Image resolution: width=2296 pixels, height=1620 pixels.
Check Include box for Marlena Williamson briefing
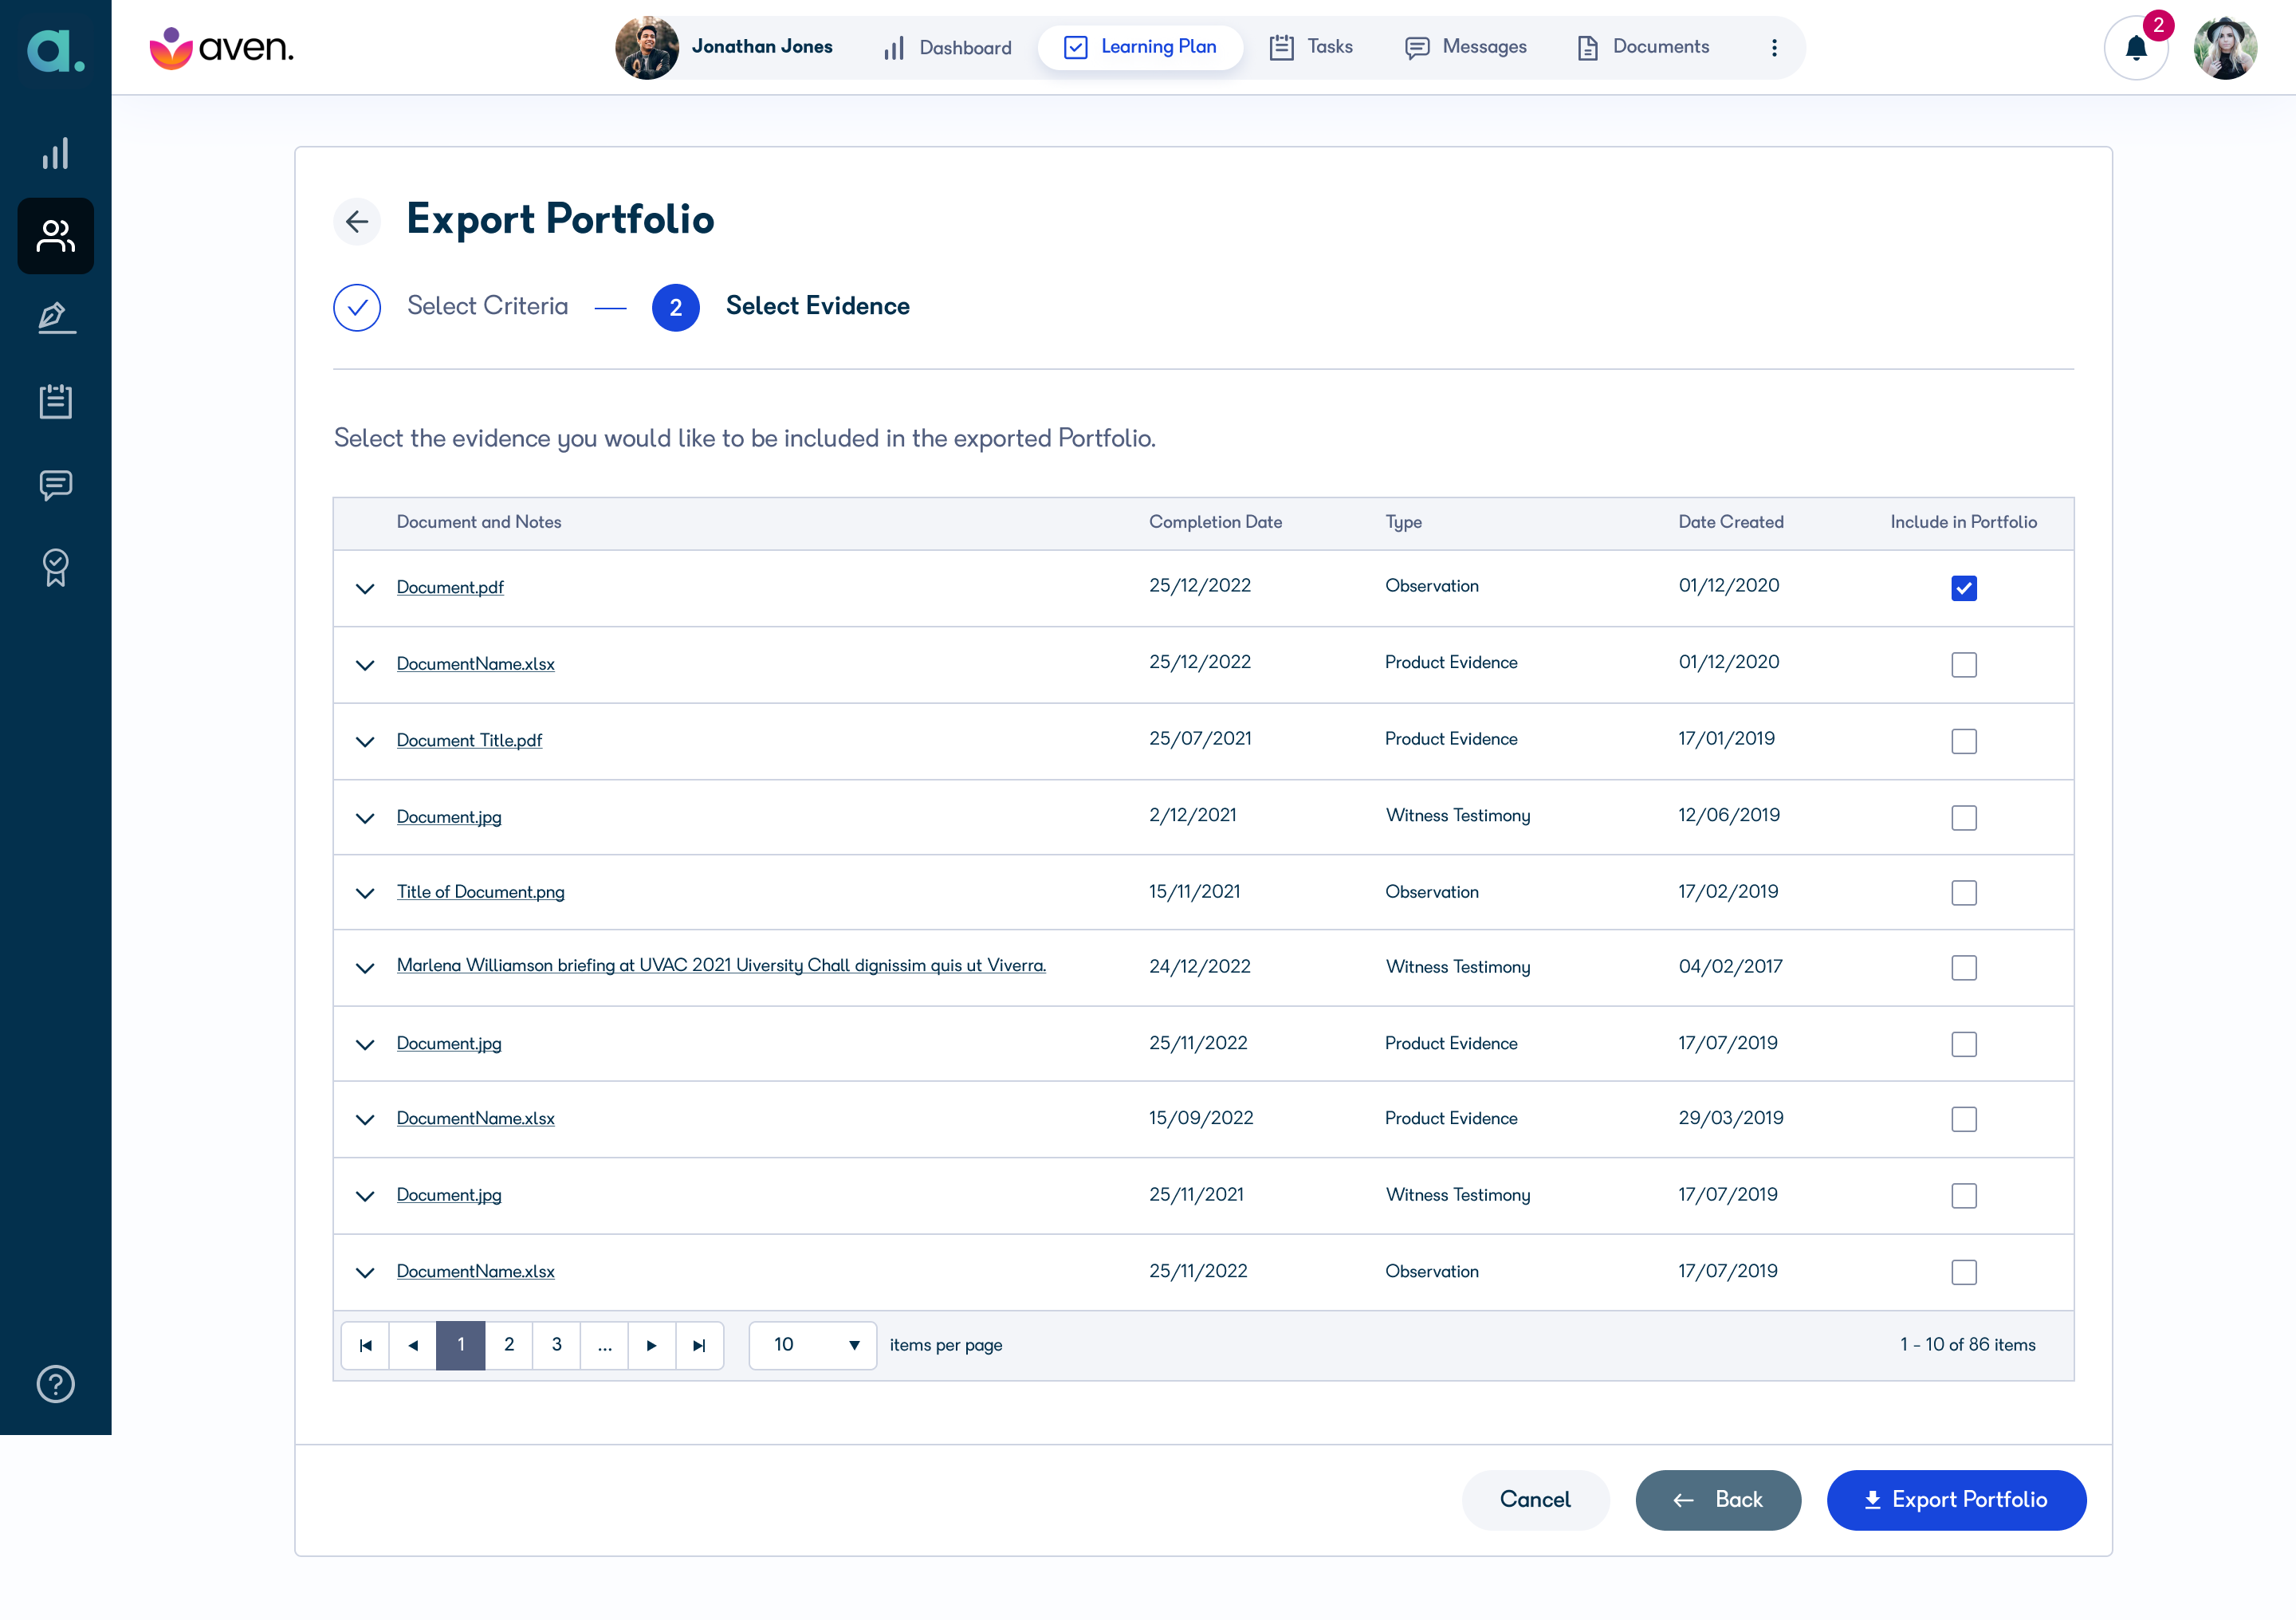(1964, 968)
